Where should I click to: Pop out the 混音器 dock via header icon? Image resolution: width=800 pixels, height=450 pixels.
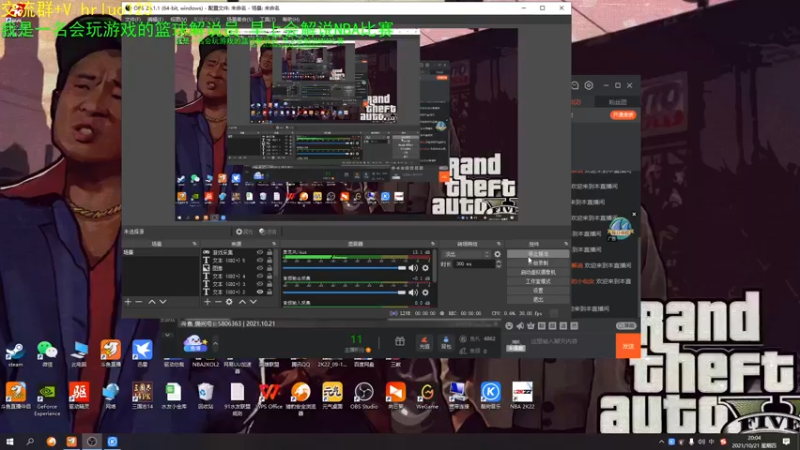click(433, 244)
